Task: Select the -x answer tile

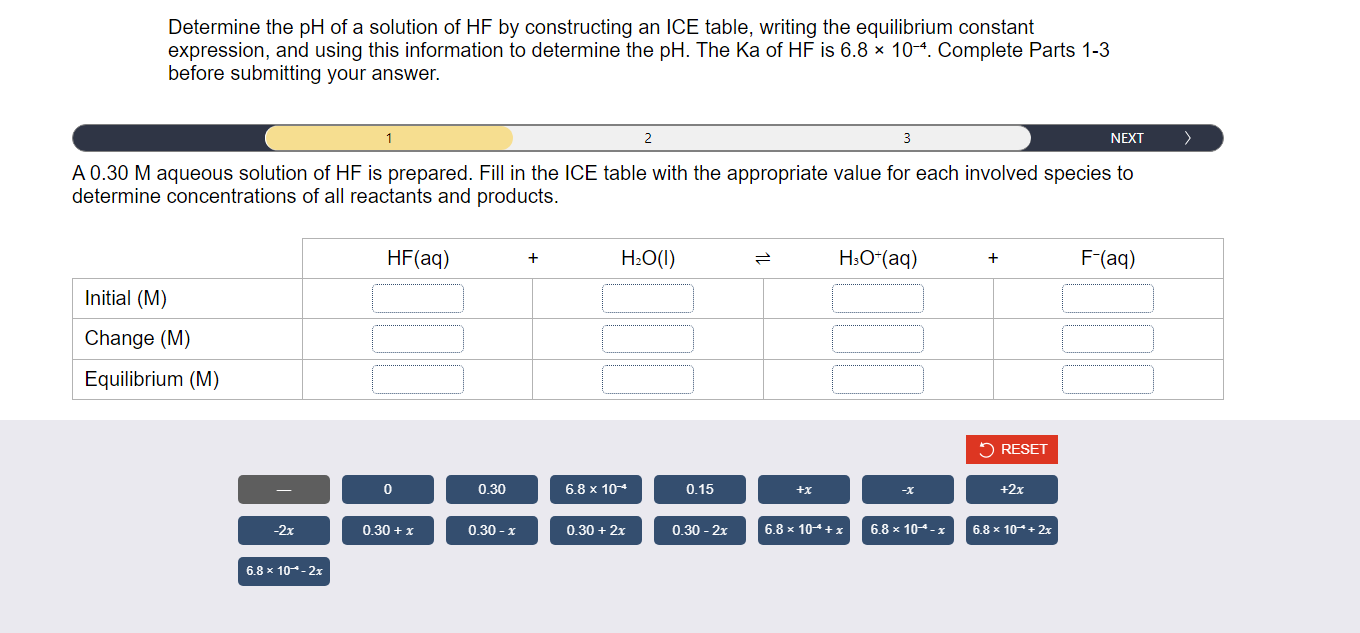Action: 908,489
